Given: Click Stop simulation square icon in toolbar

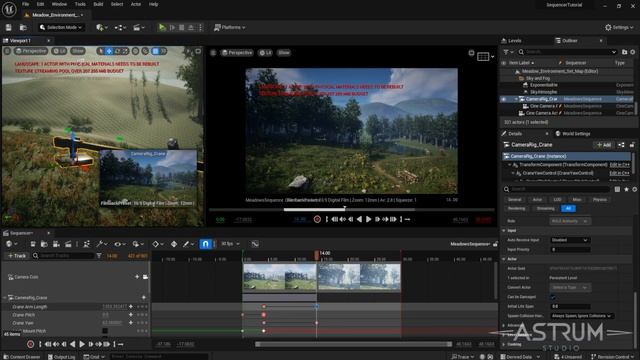Looking at the screenshot, I should [x=182, y=27].
